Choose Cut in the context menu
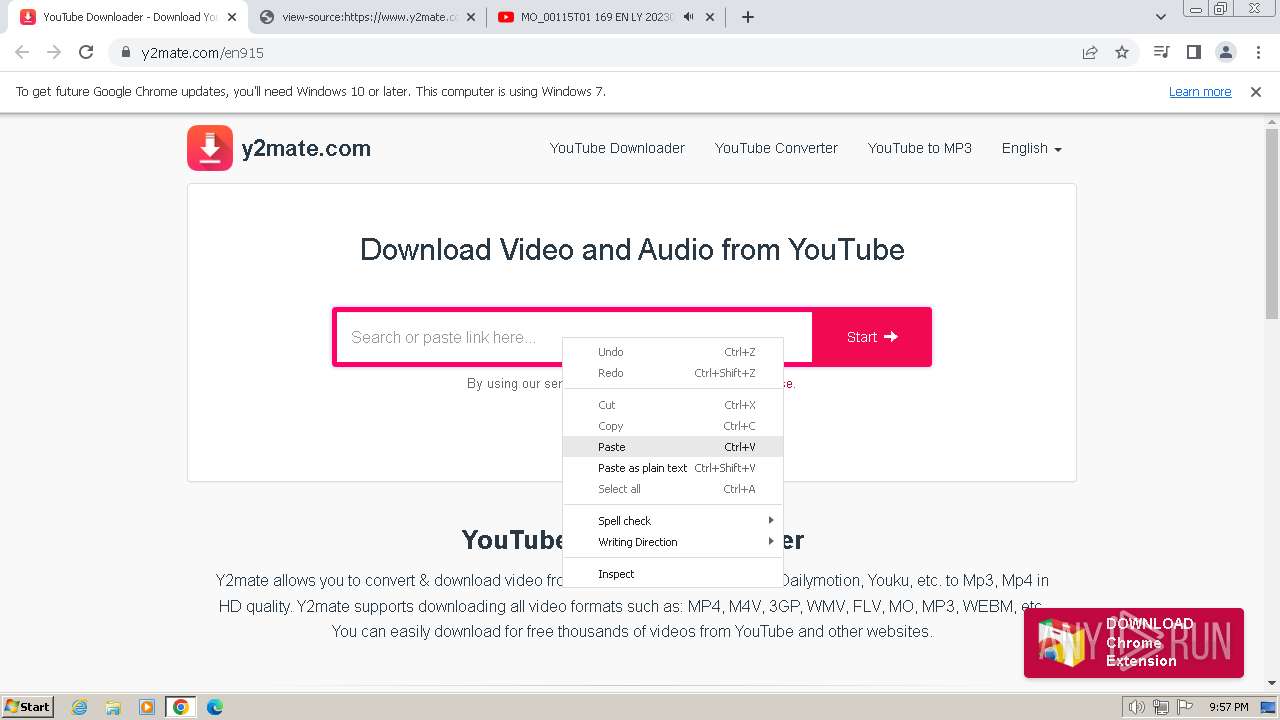This screenshot has width=1280, height=720. click(x=673, y=405)
